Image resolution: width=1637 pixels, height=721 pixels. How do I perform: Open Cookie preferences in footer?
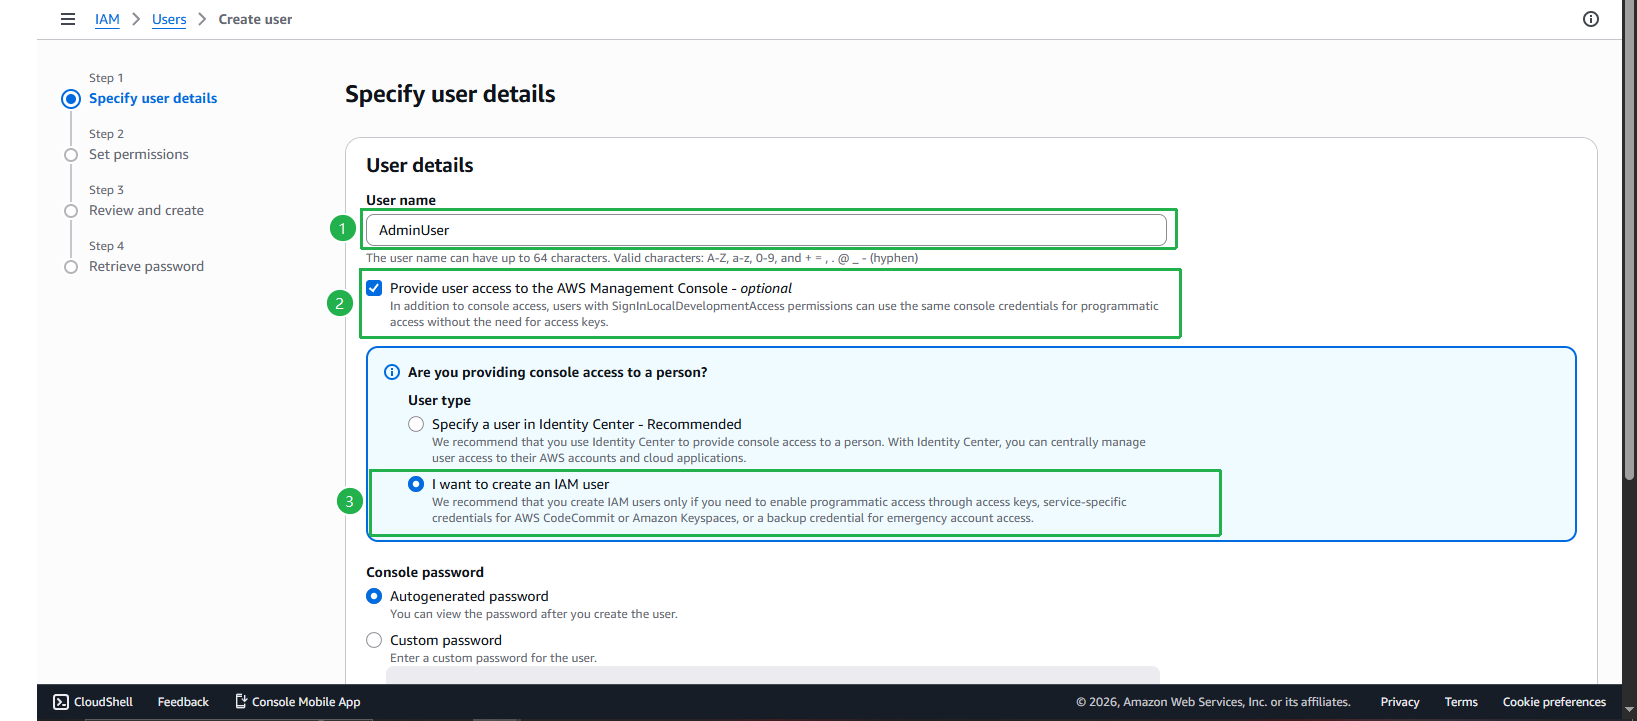coord(1554,702)
